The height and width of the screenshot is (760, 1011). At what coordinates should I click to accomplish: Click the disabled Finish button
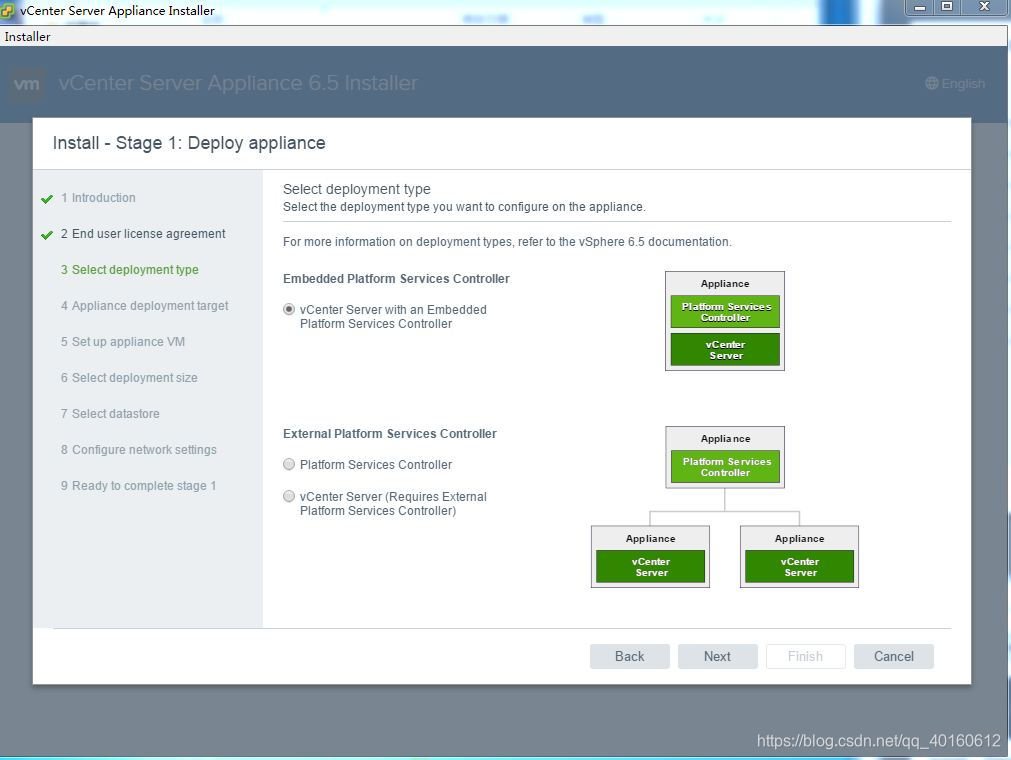[x=805, y=656]
